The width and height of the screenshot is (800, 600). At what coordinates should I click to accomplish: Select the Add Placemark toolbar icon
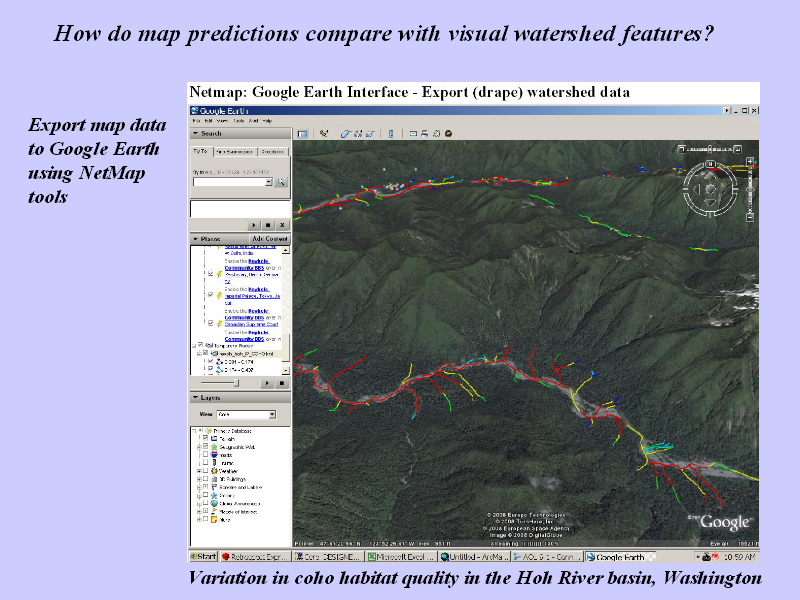coord(323,134)
